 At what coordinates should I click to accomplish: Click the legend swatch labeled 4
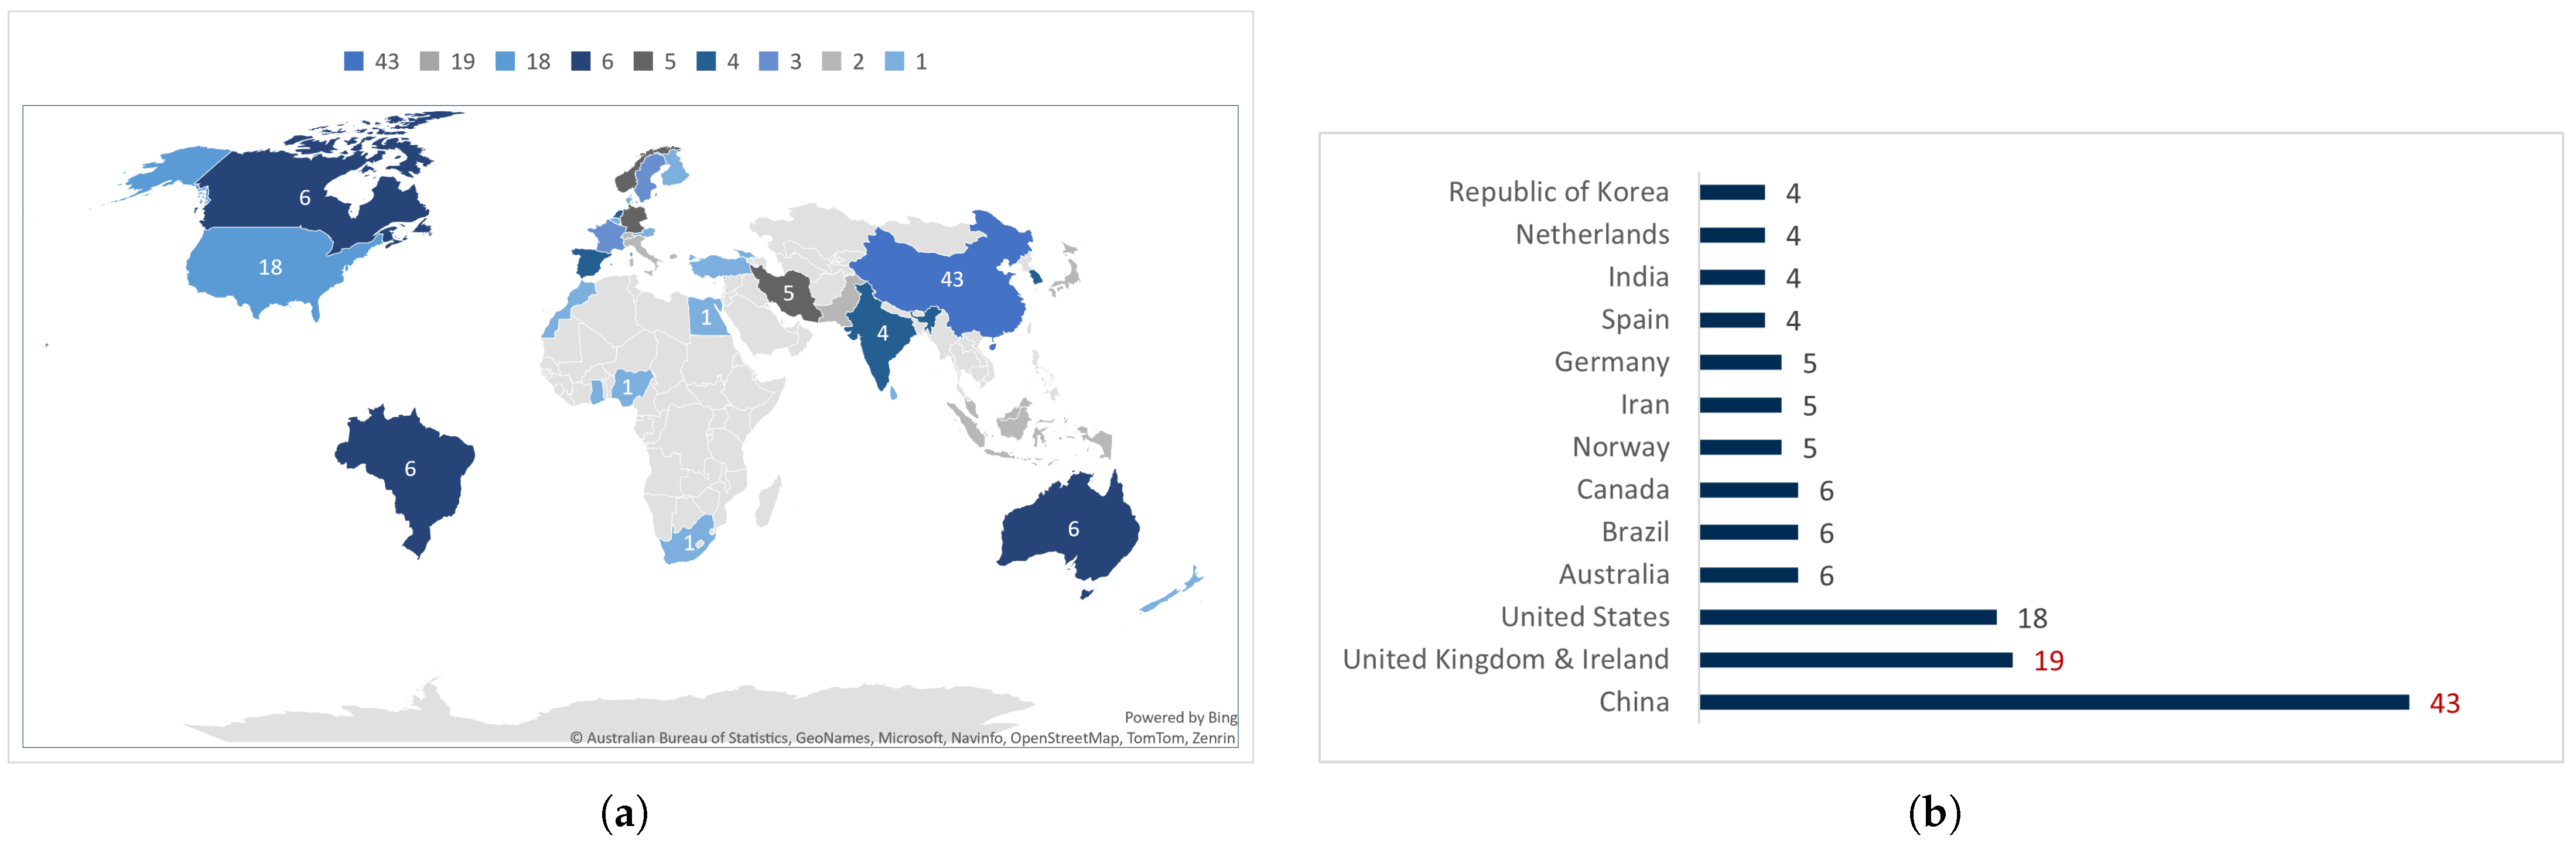(706, 62)
